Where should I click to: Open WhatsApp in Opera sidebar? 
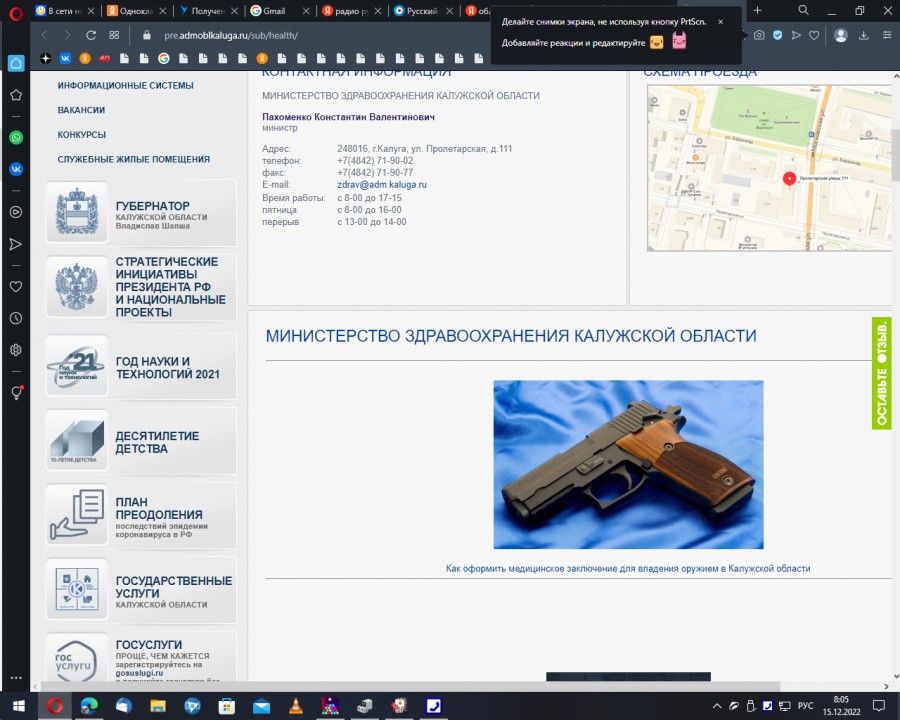16,137
